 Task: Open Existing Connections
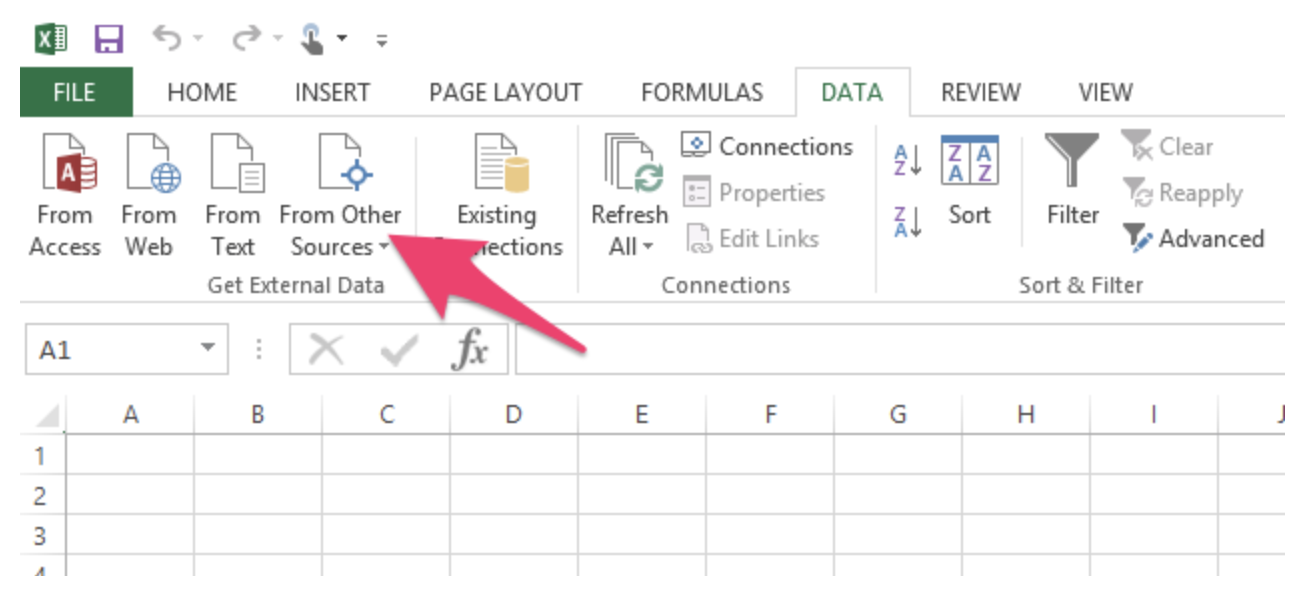tap(496, 193)
